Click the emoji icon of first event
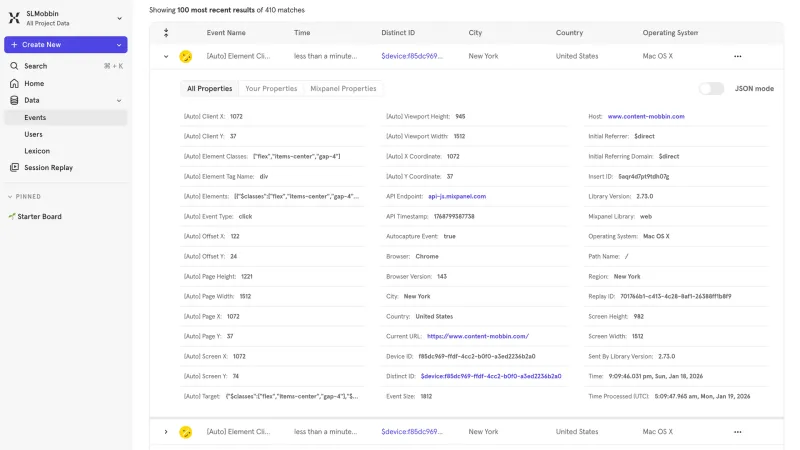Image resolution: width=800 pixels, height=450 pixels. 186,56
